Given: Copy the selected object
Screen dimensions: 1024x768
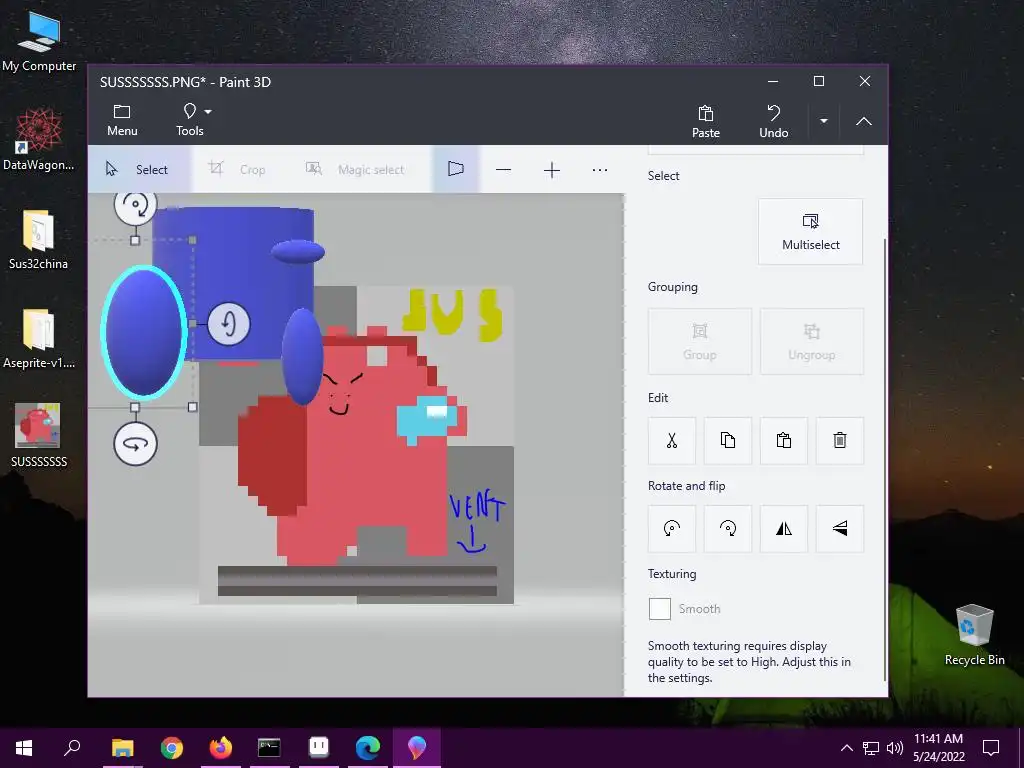Looking at the screenshot, I should click(x=728, y=440).
